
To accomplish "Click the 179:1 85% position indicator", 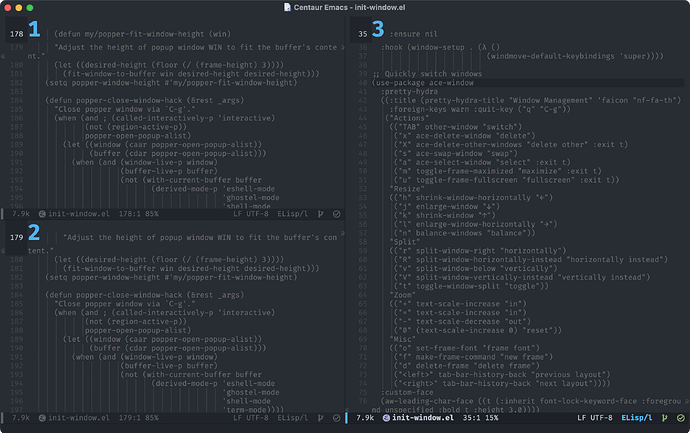I will pyautogui.click(x=139, y=418).
